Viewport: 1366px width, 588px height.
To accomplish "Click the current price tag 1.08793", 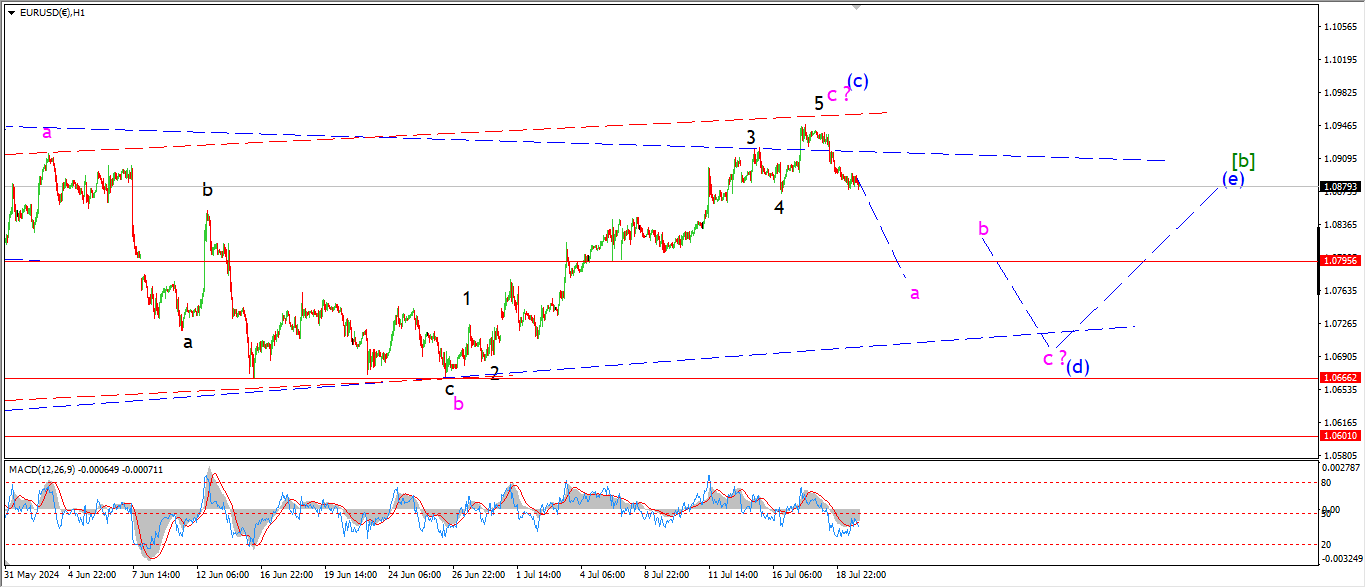I will 1339,187.
